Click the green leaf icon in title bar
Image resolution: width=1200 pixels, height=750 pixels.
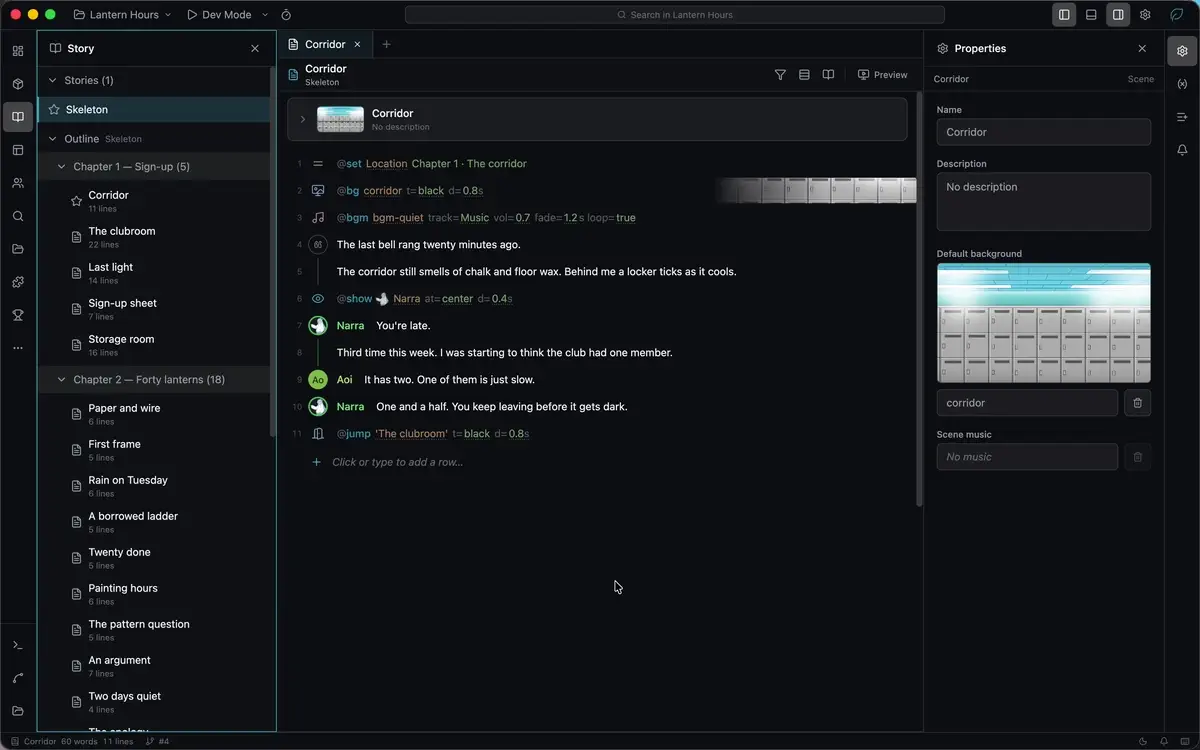click(x=1177, y=15)
